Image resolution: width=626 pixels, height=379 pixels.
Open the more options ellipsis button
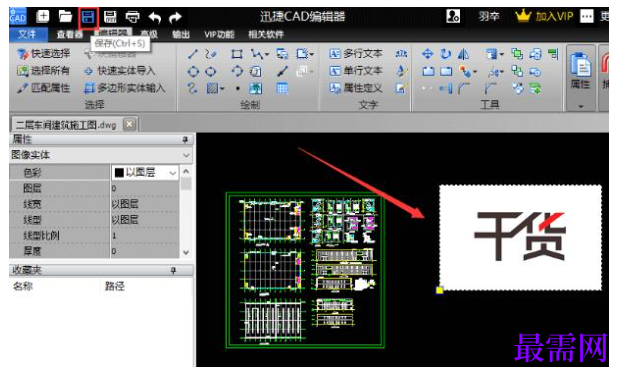tap(586, 16)
